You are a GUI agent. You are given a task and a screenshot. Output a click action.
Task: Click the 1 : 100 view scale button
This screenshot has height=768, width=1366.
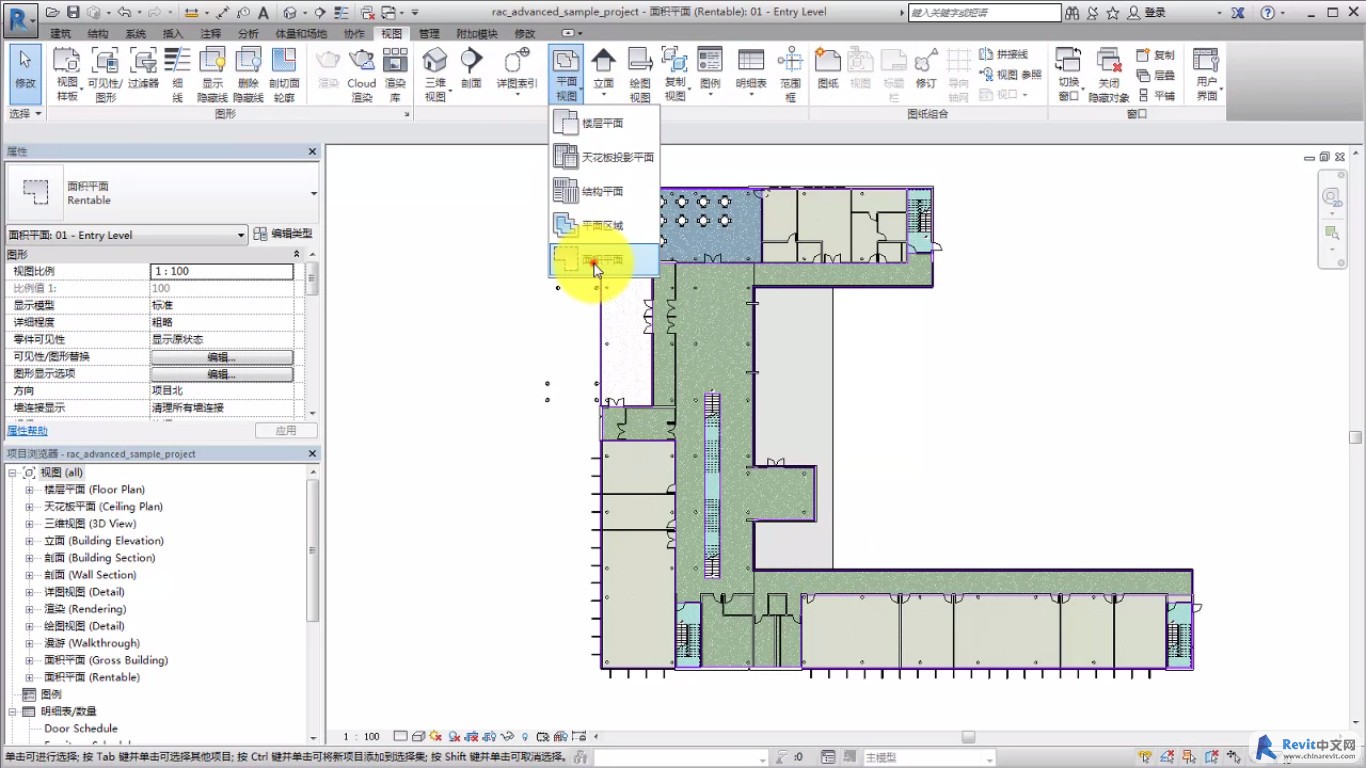361,737
